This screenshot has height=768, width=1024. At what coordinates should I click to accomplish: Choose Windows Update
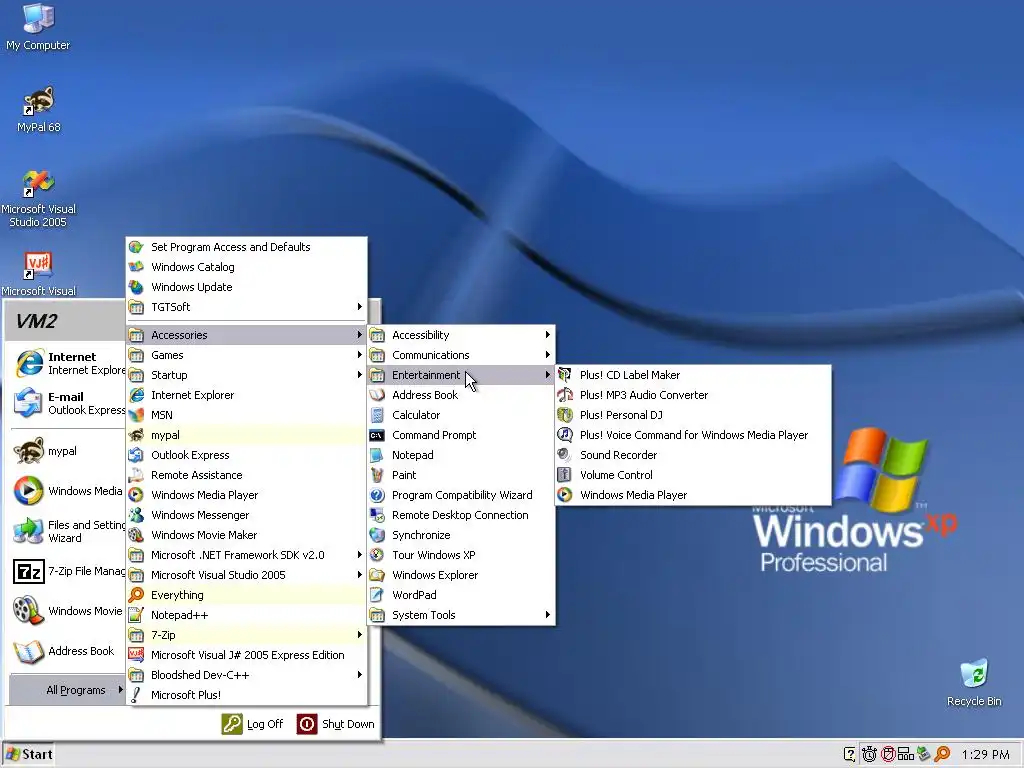pos(246,287)
